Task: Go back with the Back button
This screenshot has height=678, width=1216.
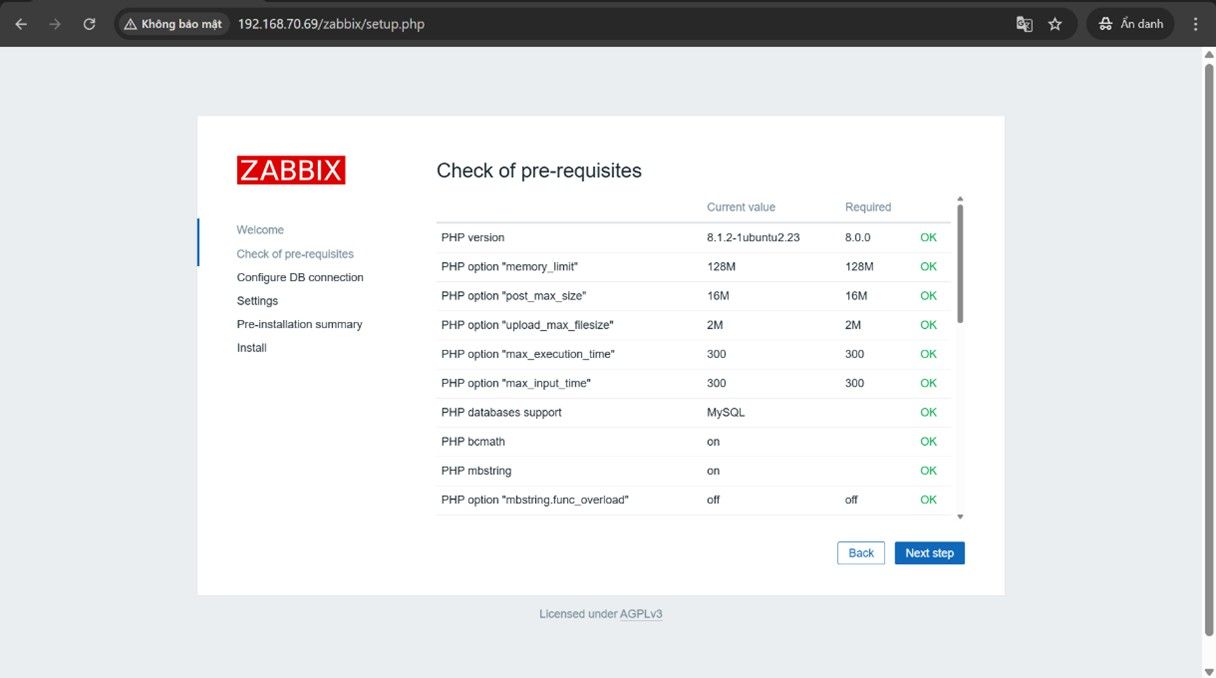Action: tap(861, 553)
